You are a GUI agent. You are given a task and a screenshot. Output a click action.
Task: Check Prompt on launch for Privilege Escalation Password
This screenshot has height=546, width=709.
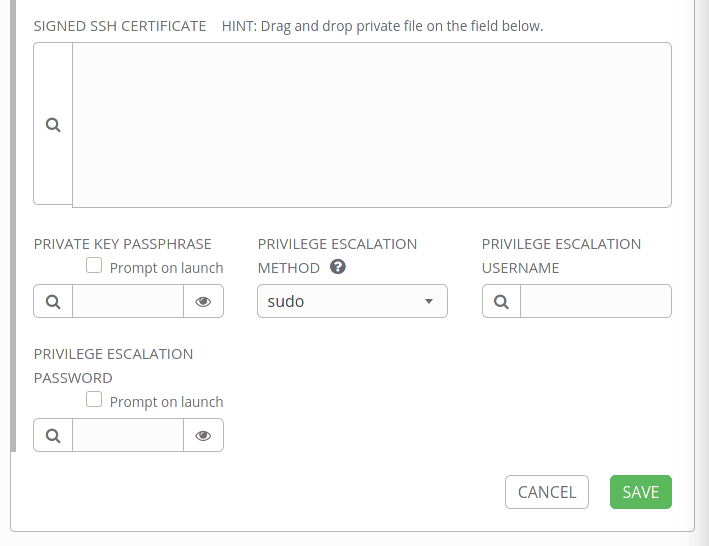pos(94,400)
